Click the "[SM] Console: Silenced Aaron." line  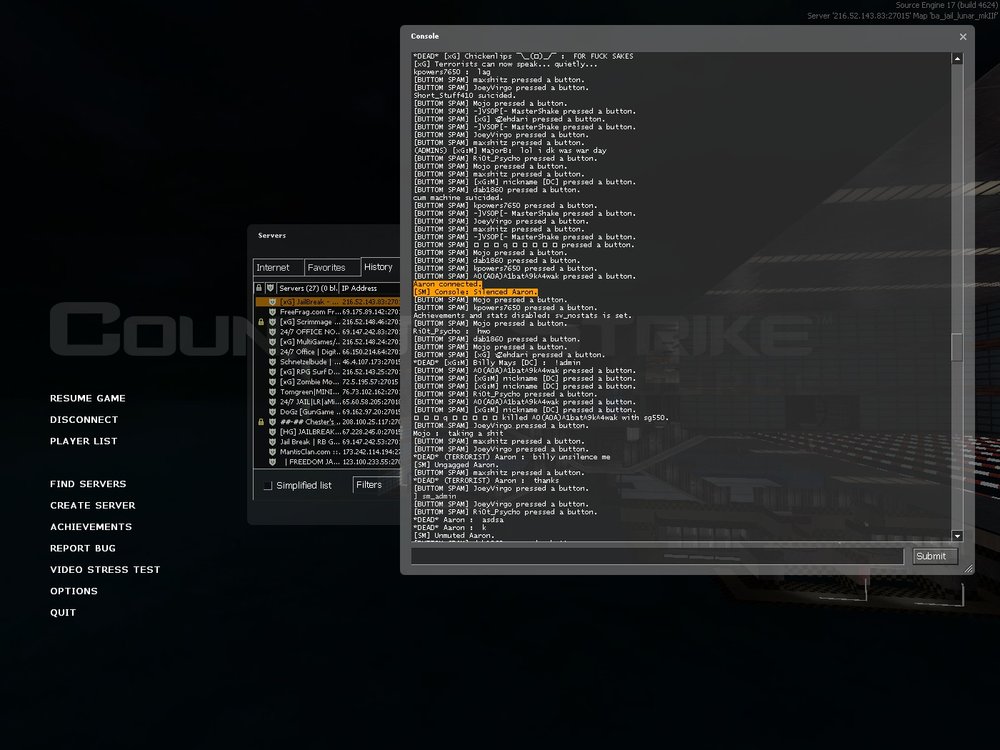(475, 291)
